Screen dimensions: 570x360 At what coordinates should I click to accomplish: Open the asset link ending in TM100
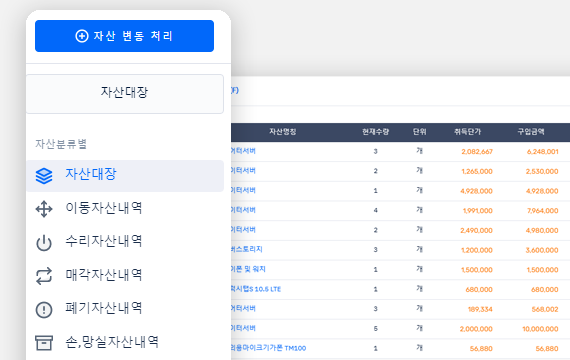(269, 348)
